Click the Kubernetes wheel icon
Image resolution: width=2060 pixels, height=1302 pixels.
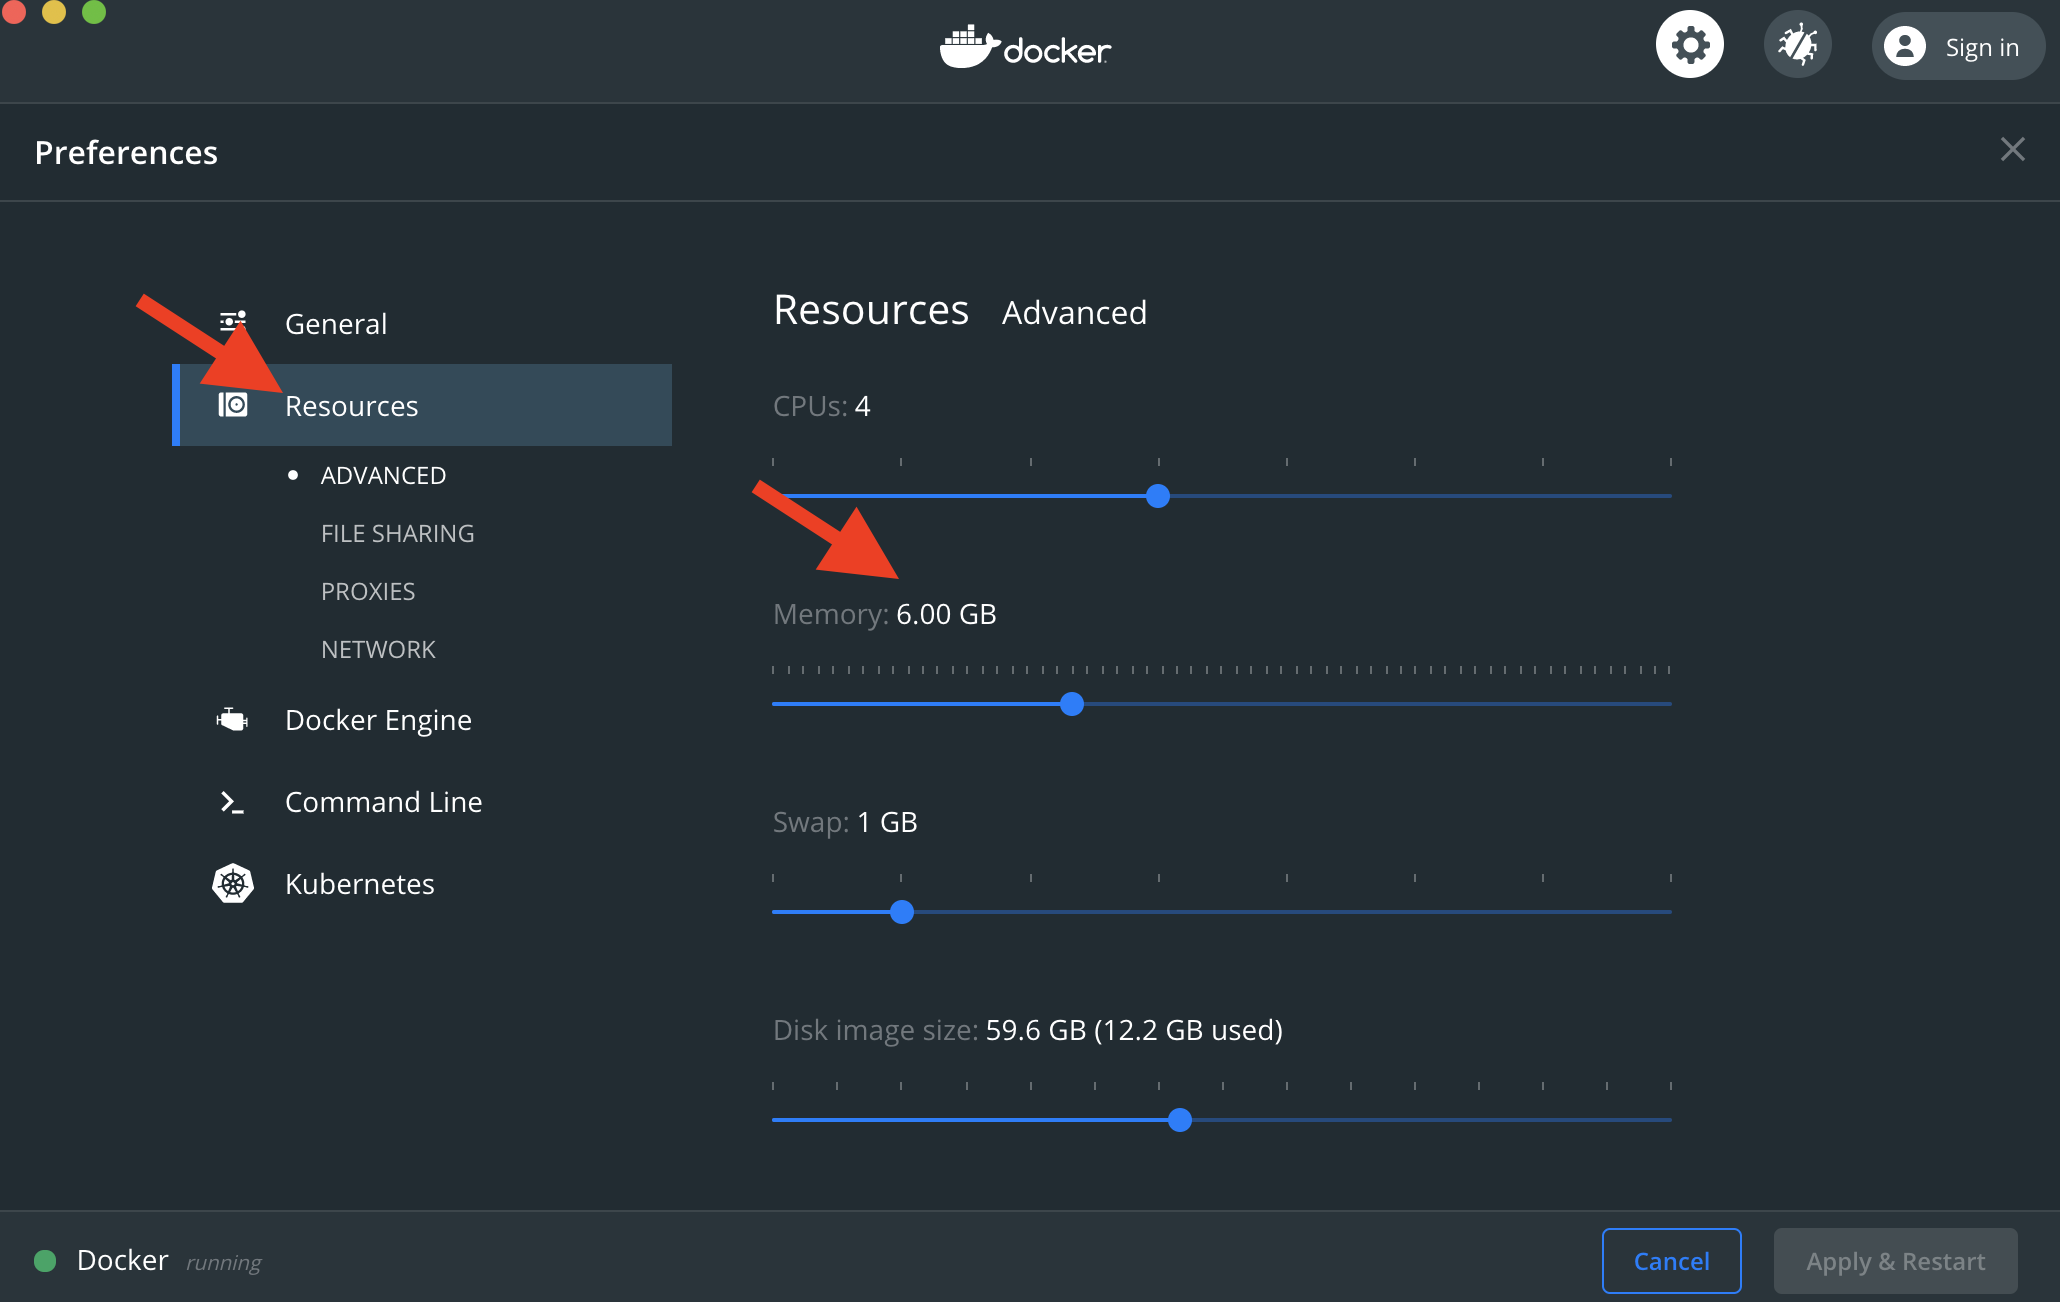233,884
